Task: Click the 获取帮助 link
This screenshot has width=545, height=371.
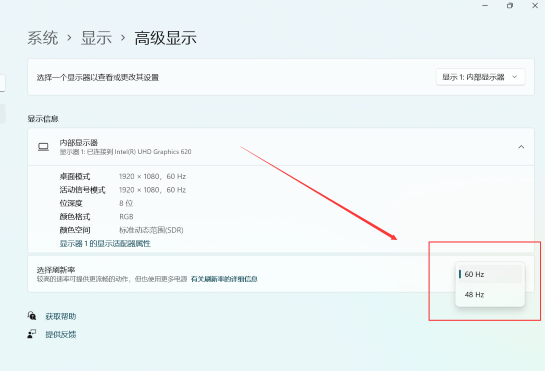Action: [61, 316]
